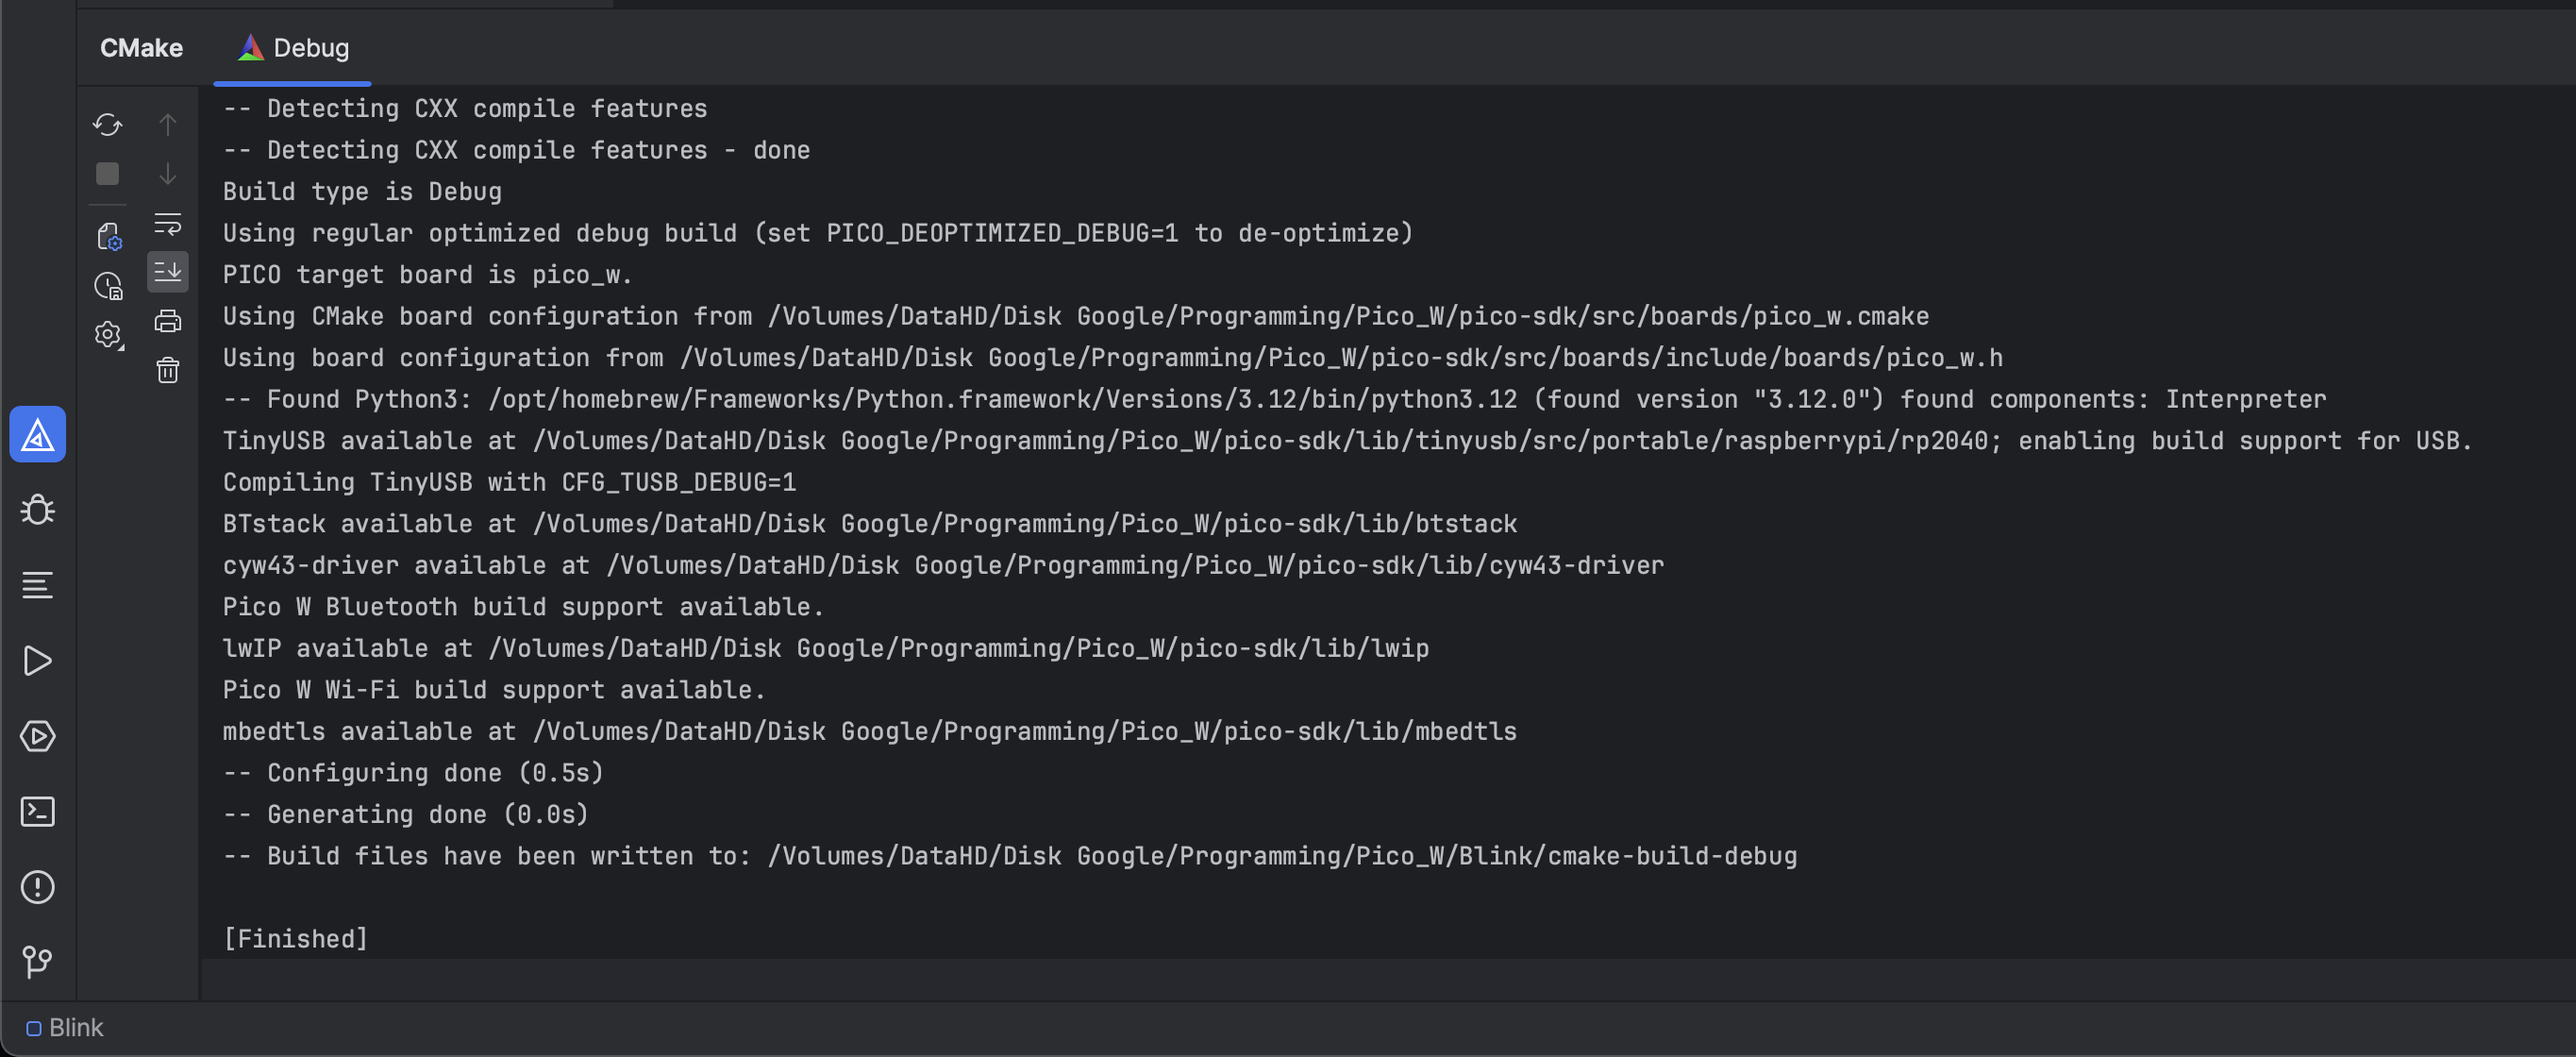Clear all console output

(168, 370)
